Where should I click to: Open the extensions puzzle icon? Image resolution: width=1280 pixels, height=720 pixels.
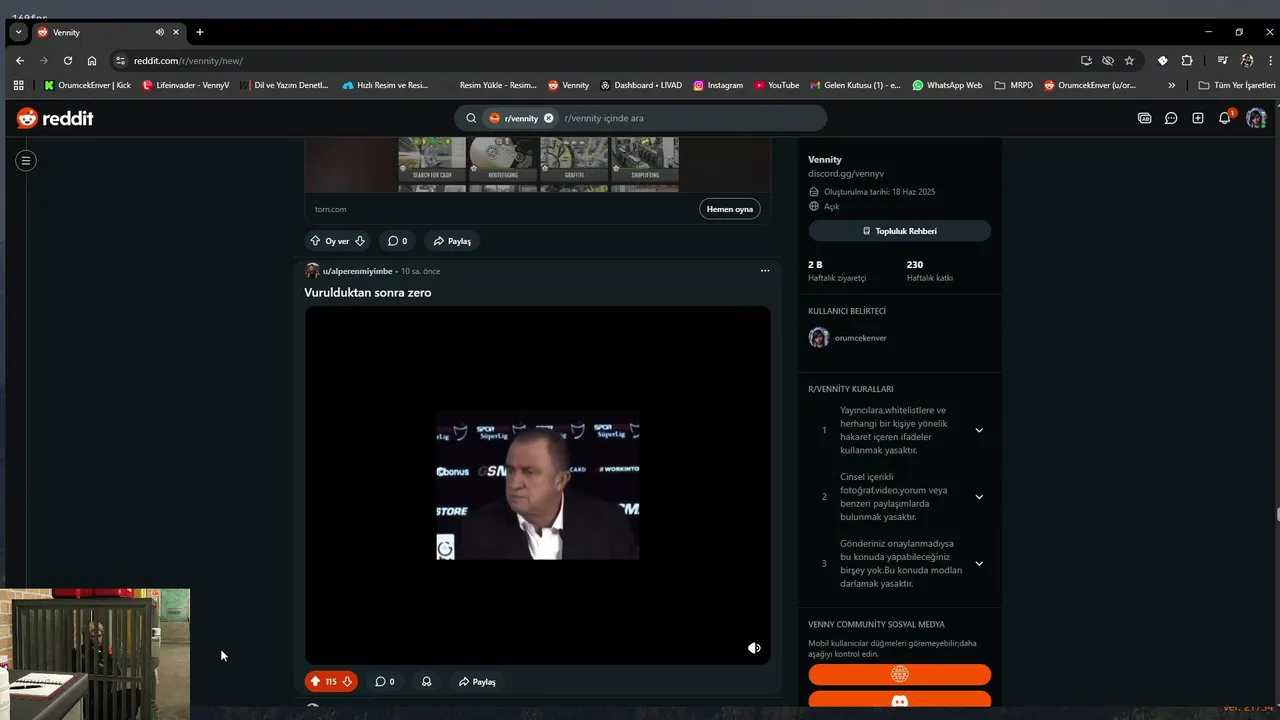[x=1187, y=60]
